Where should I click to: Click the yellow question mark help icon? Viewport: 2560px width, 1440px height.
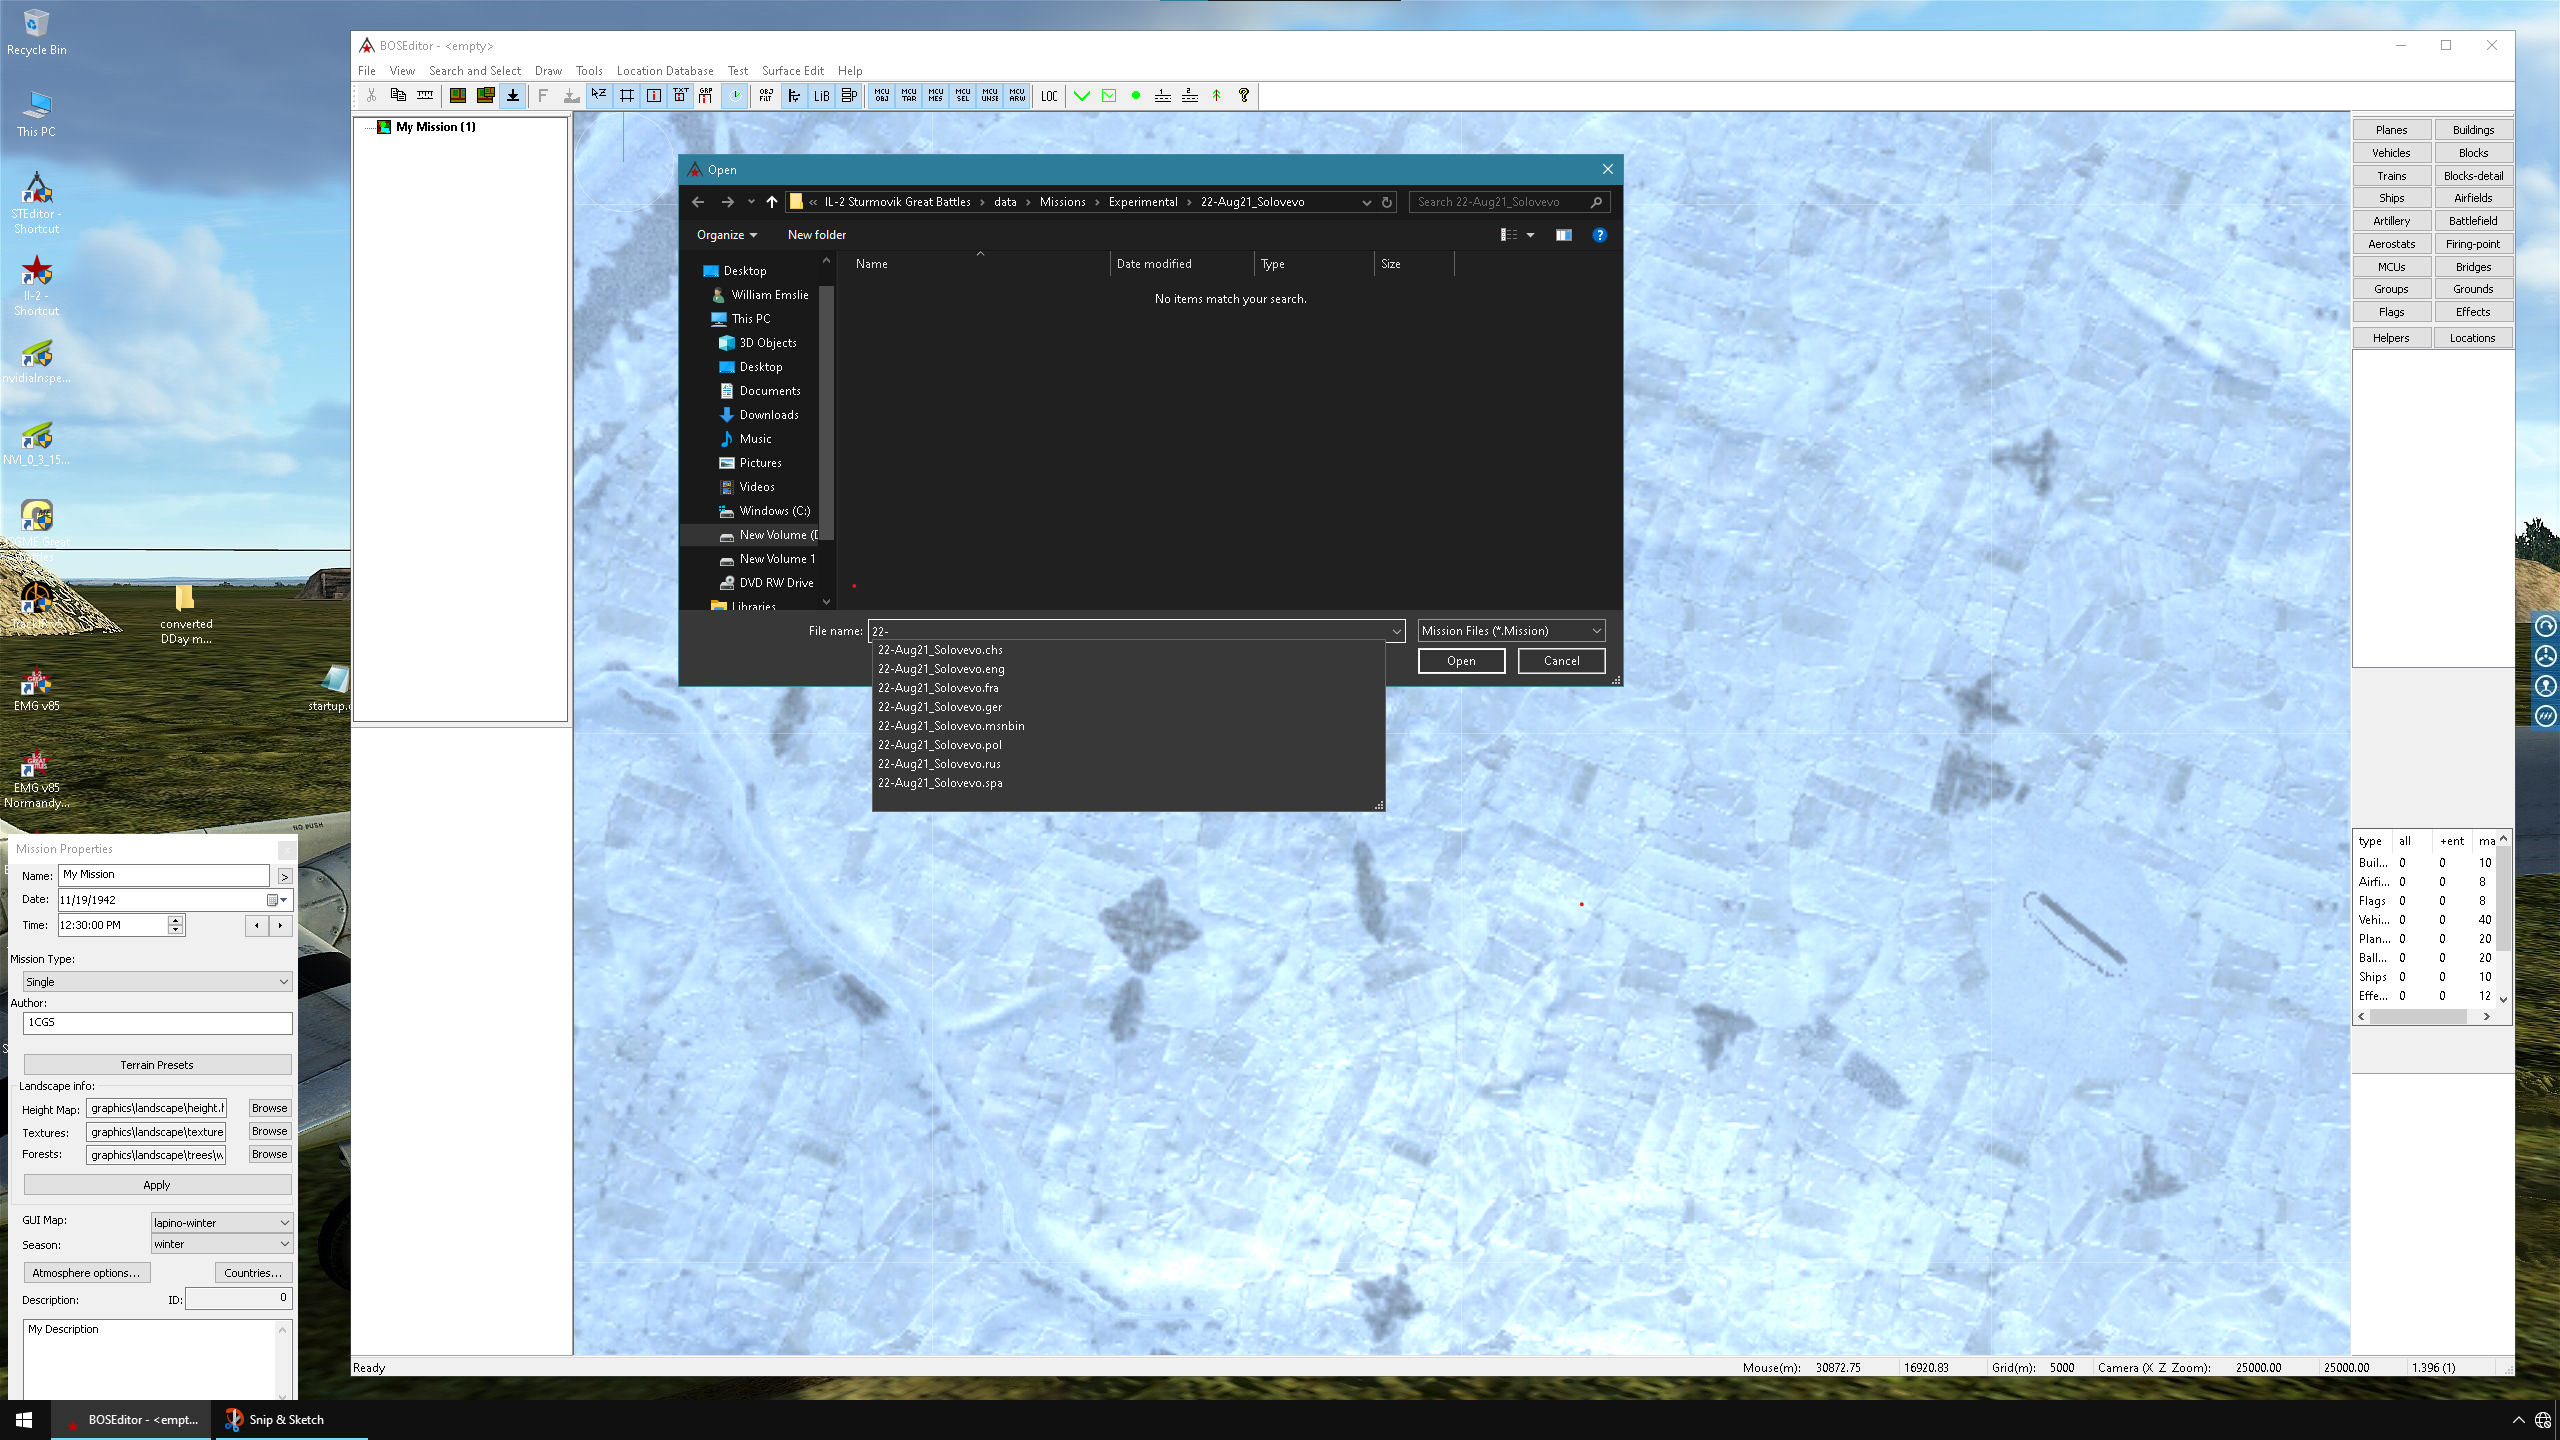click(x=1244, y=96)
